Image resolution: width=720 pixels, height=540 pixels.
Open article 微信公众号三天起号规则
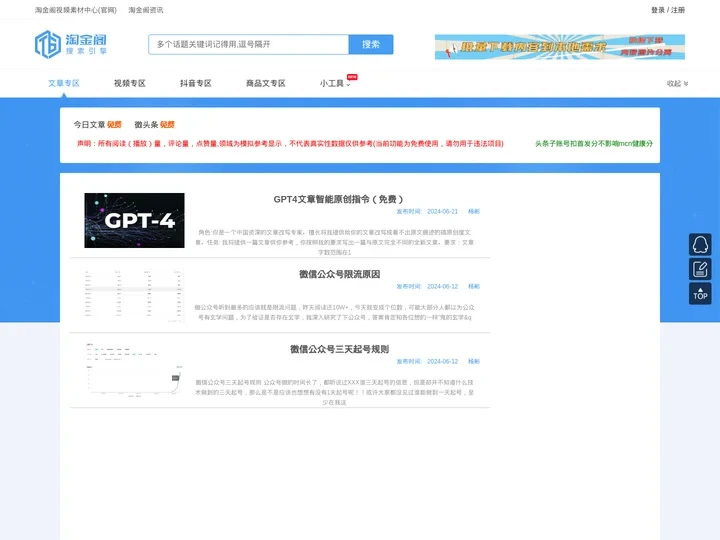coord(339,349)
